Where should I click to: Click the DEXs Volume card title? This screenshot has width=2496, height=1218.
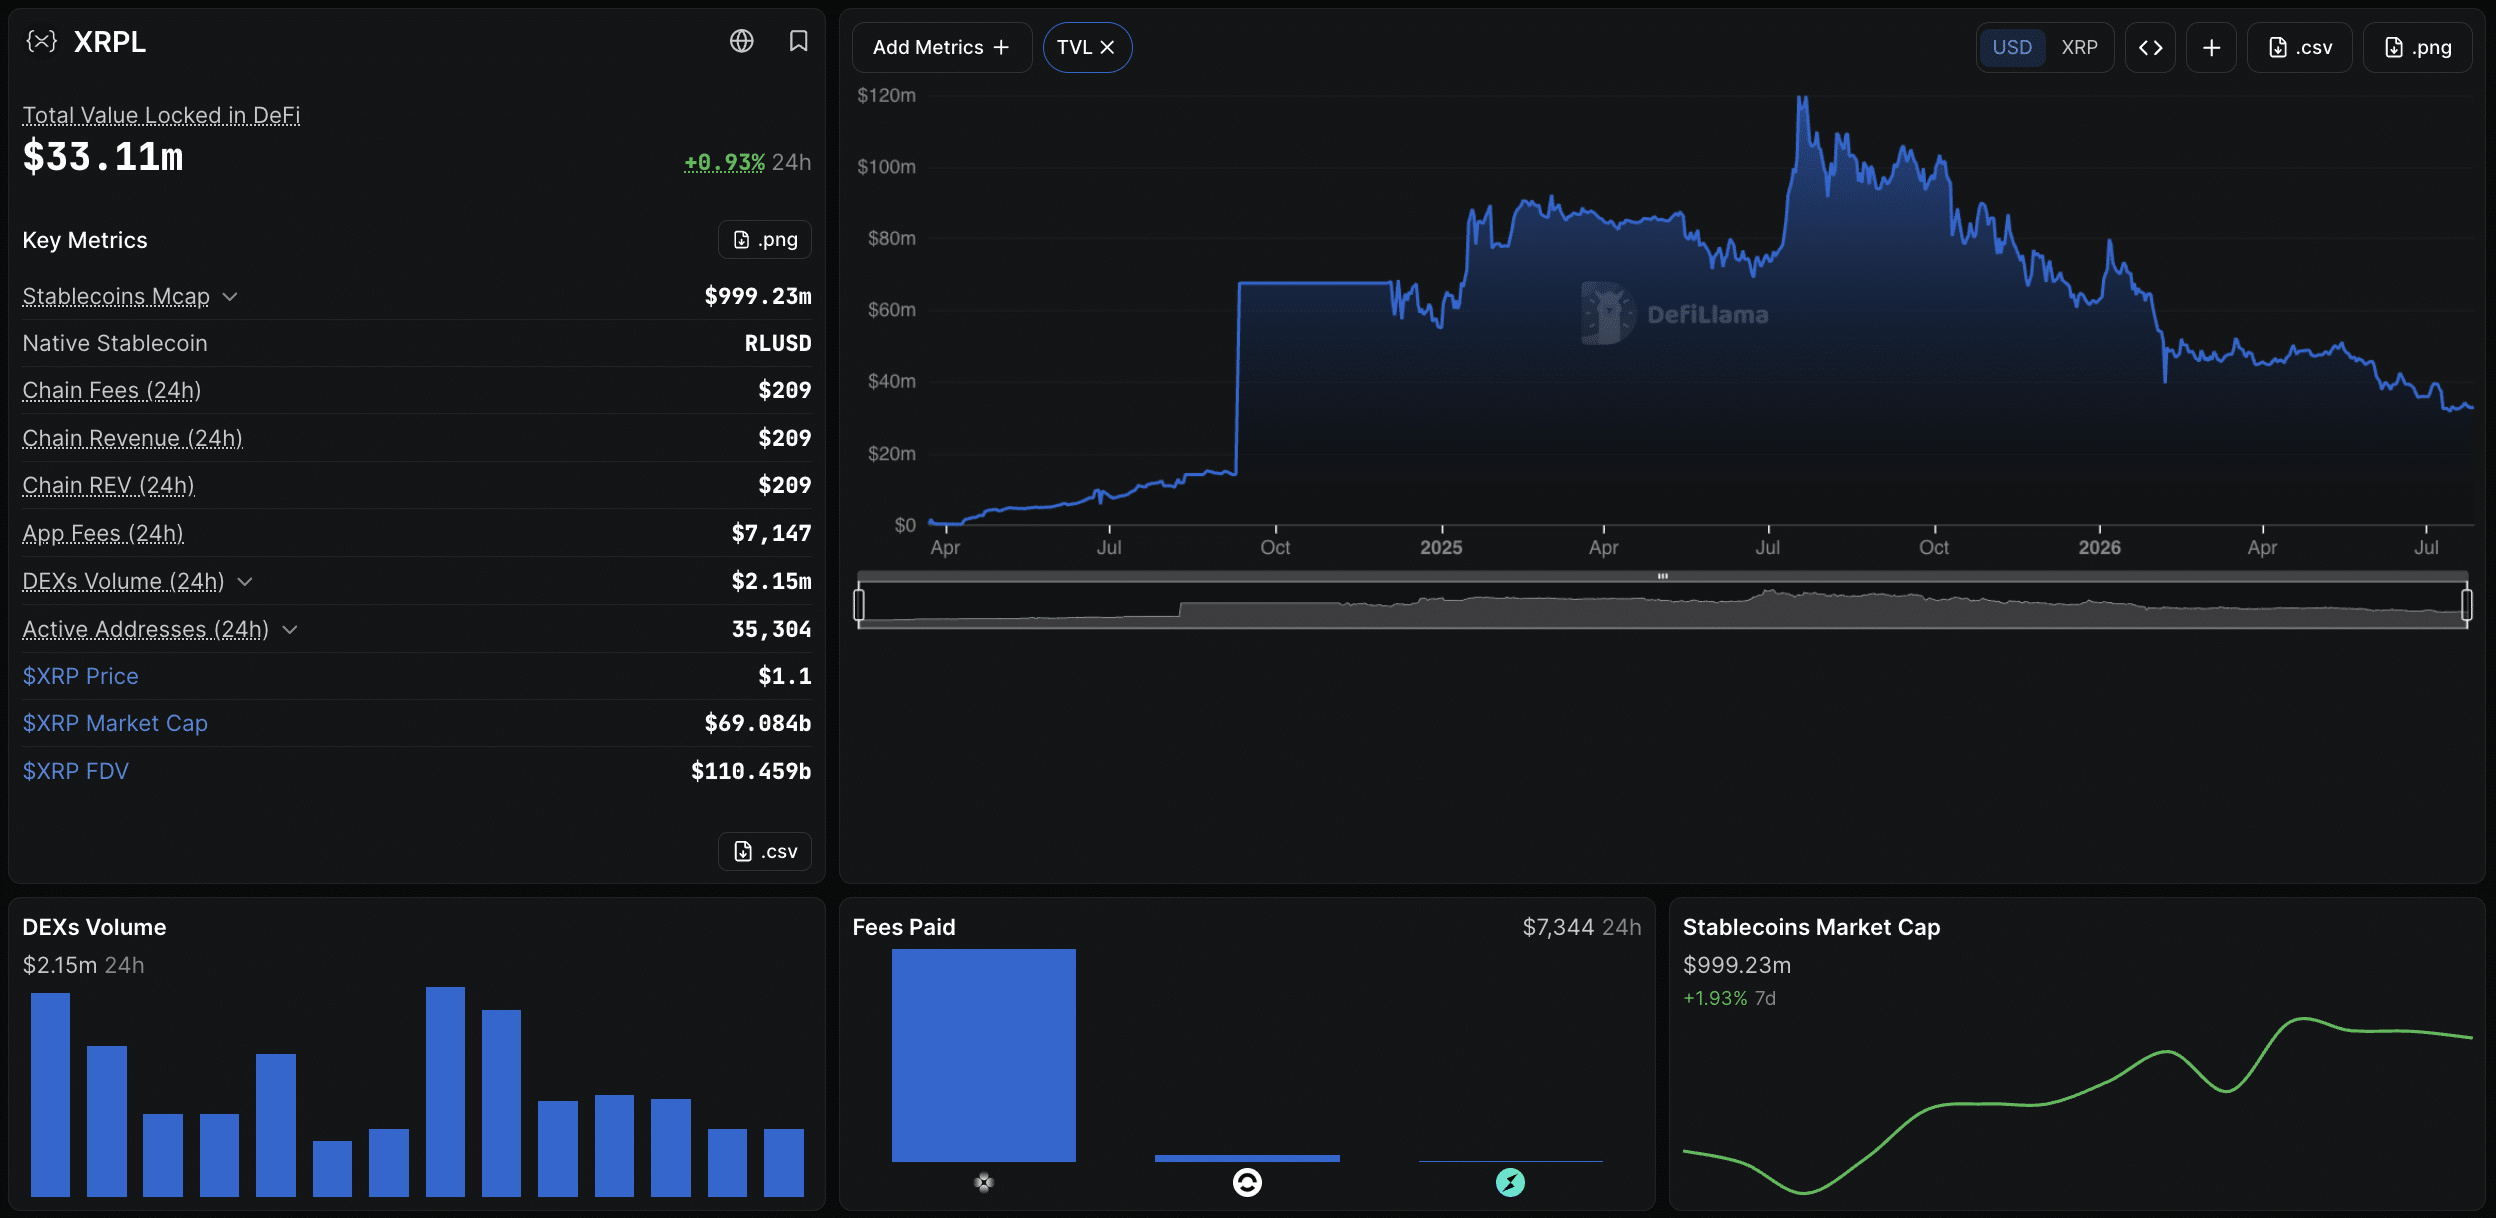click(x=94, y=927)
